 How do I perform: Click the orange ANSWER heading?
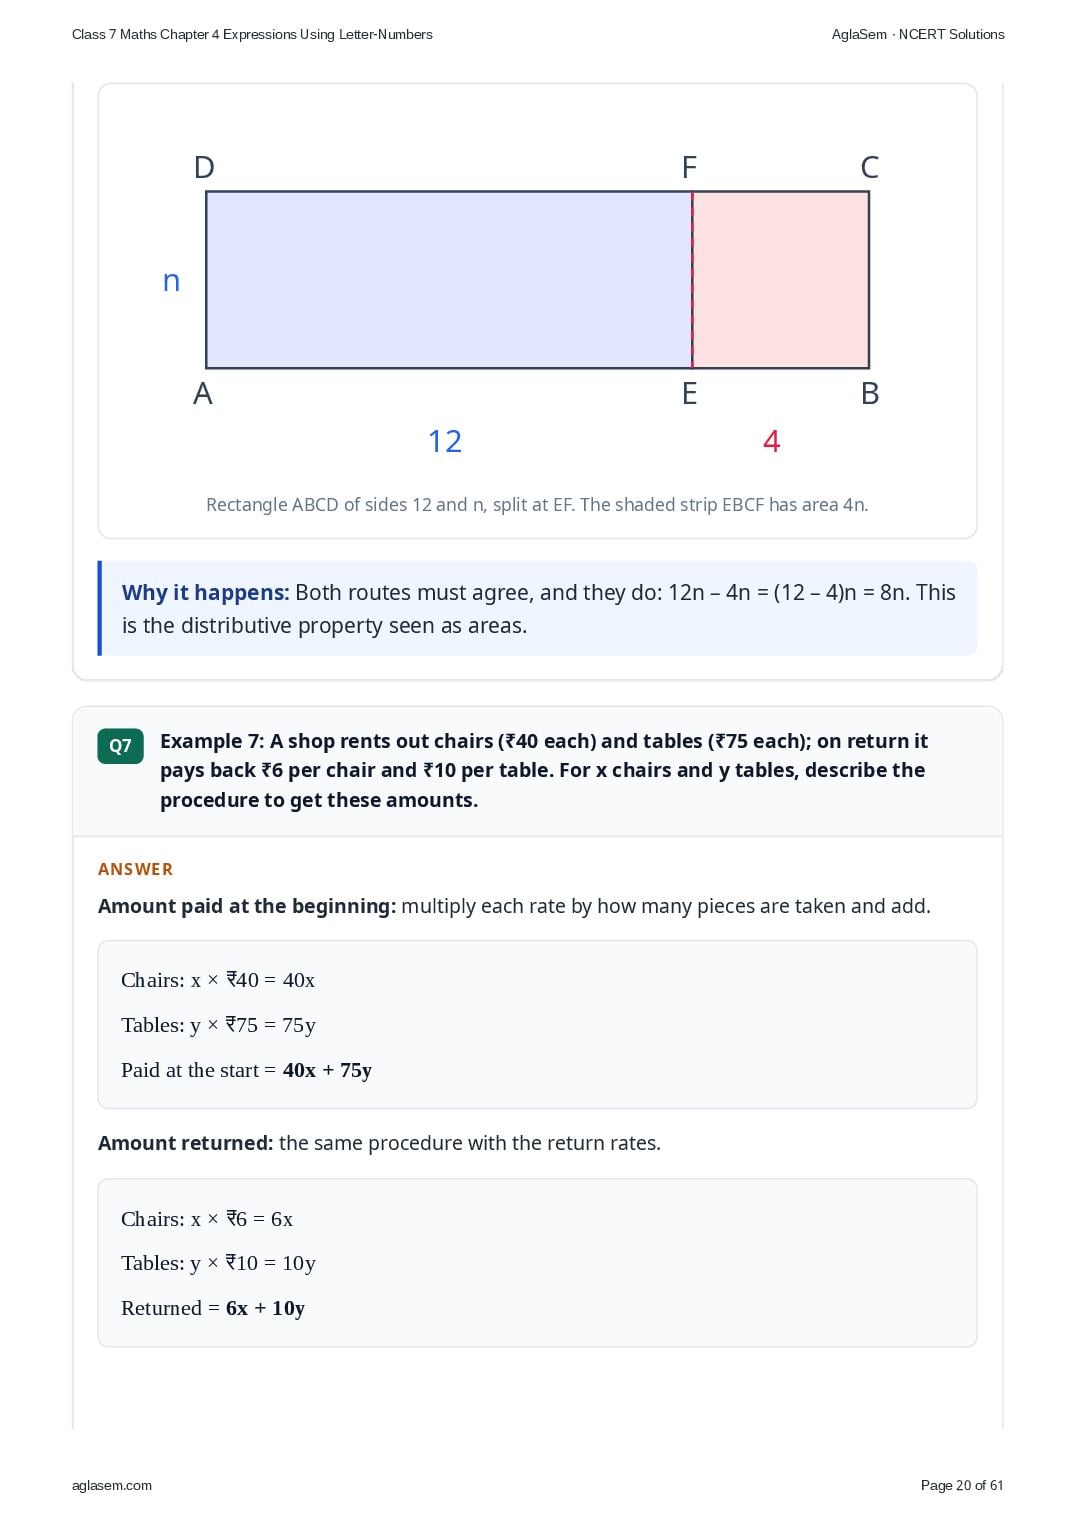coord(135,869)
